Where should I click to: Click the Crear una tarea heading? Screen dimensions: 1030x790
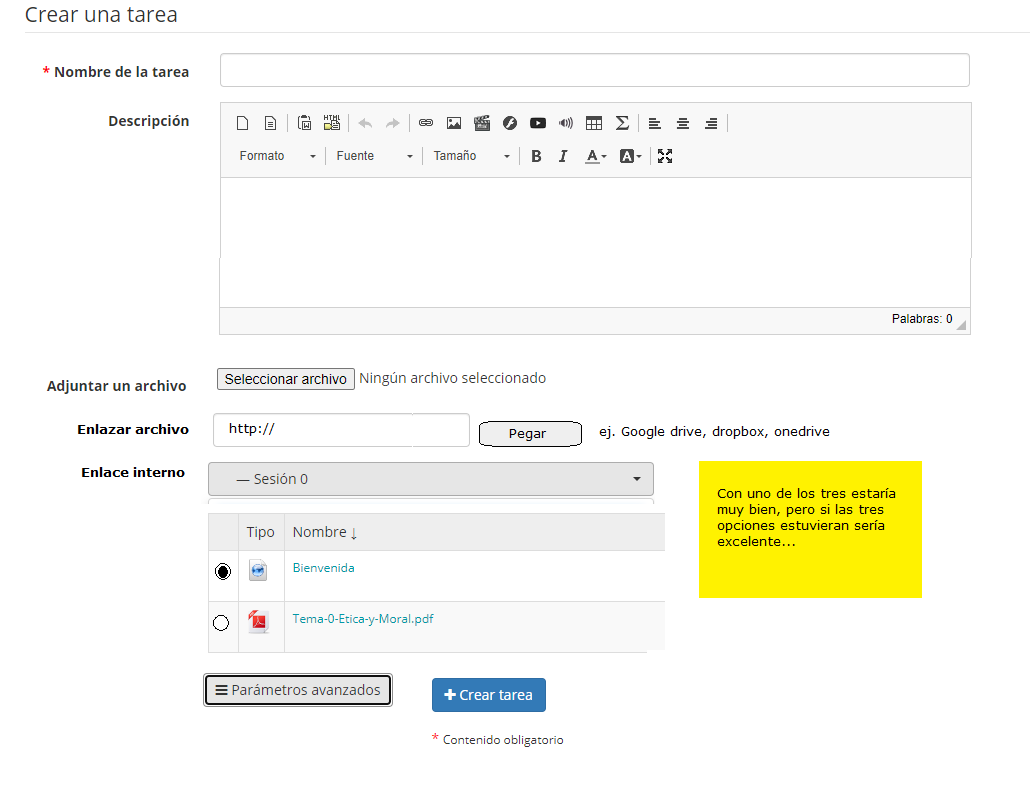[101, 14]
